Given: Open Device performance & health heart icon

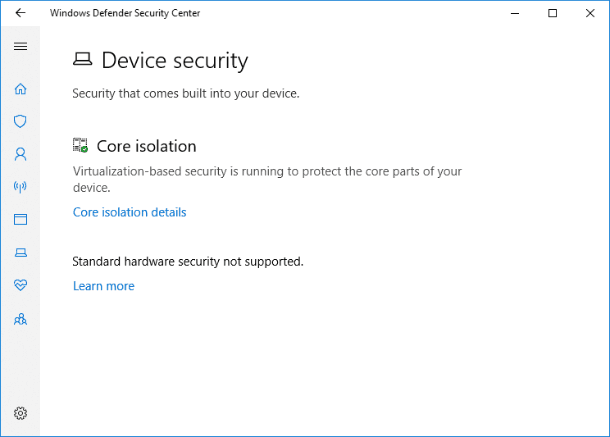Looking at the screenshot, I should [x=20, y=285].
